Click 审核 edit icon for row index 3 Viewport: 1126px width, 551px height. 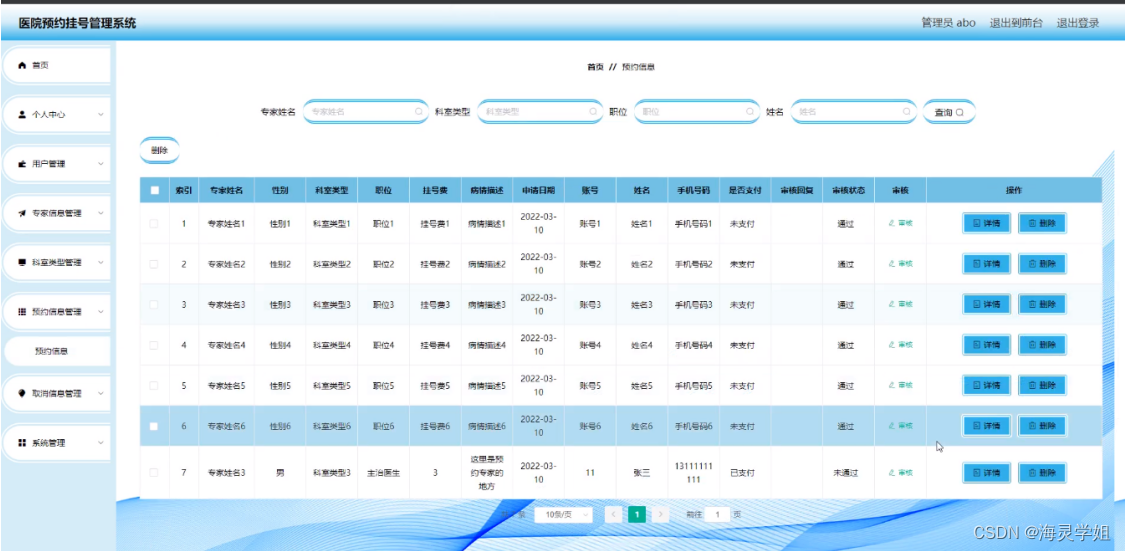coord(893,304)
